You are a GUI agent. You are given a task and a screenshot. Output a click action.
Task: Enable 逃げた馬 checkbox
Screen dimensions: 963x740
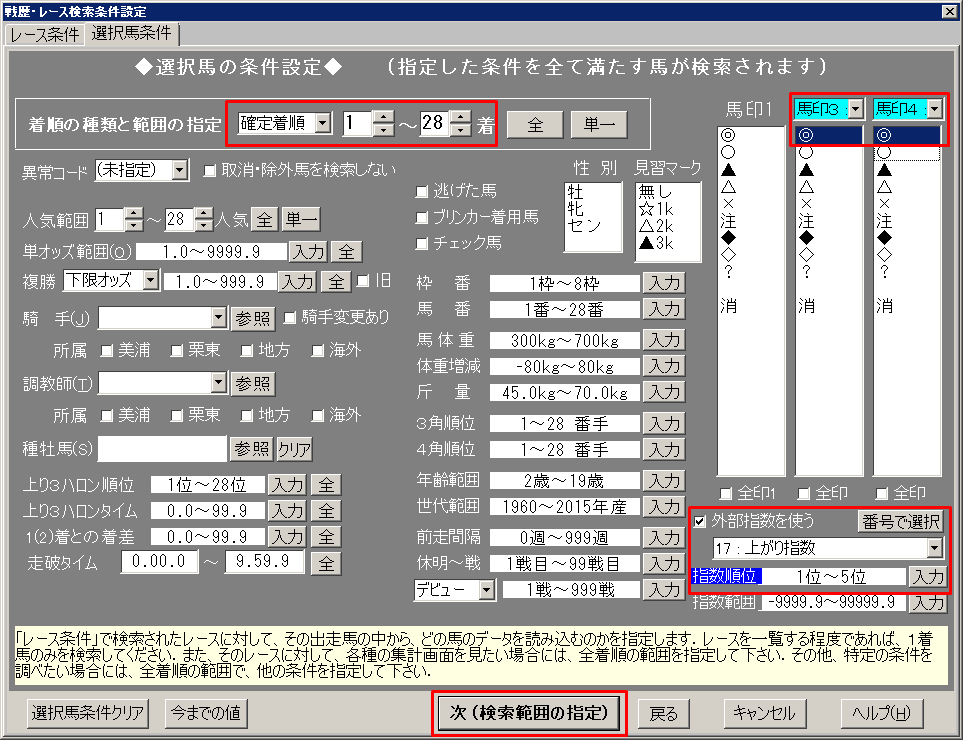click(421, 192)
